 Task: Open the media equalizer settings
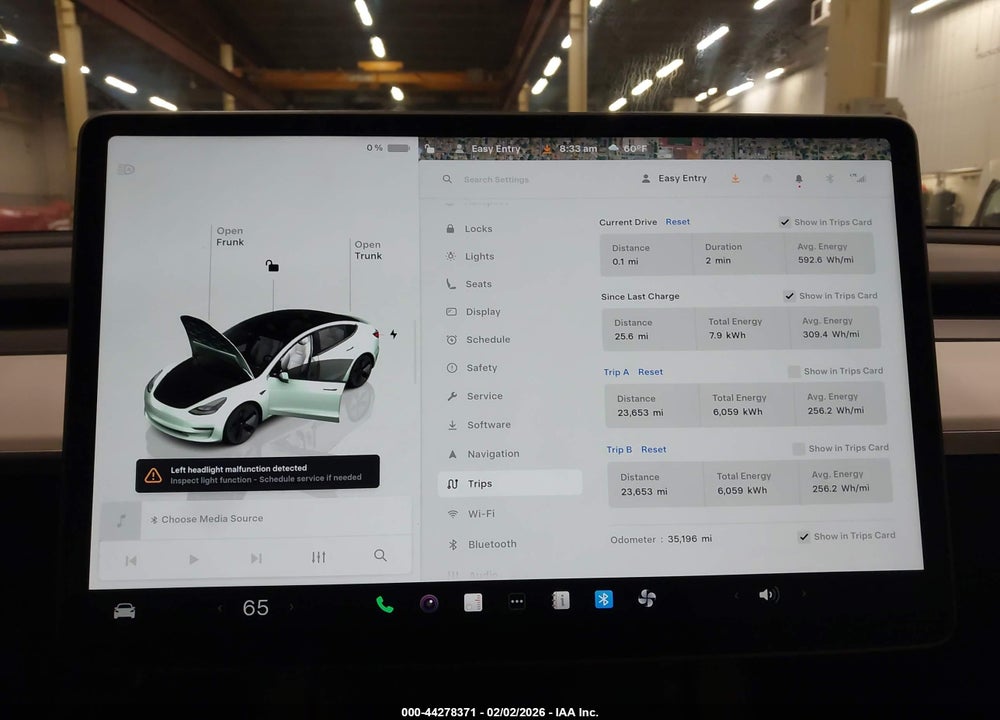pyautogui.click(x=319, y=557)
